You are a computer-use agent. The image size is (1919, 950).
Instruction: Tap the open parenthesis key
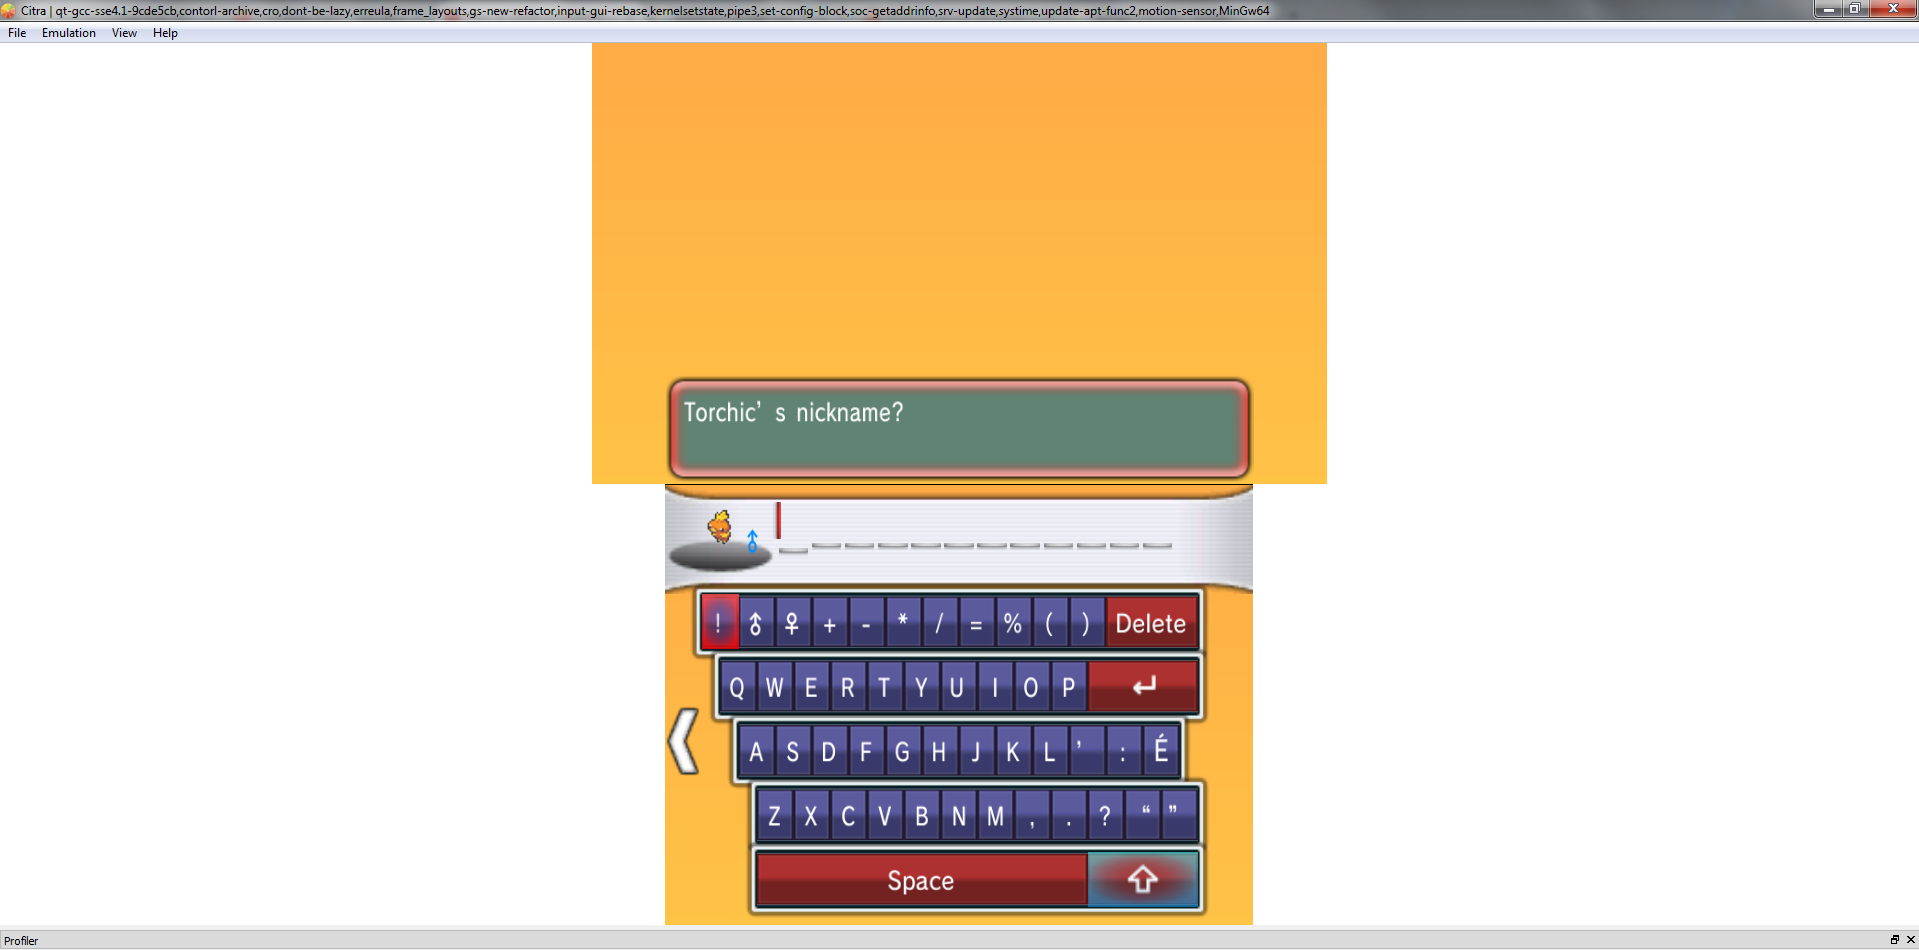1049,624
